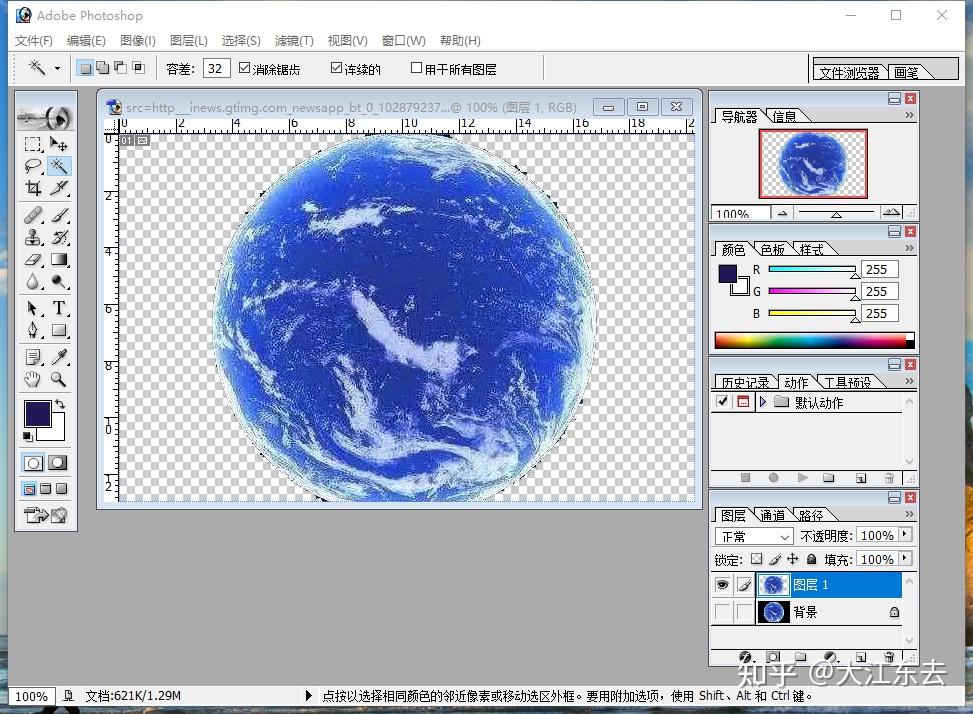The width and height of the screenshot is (973, 714).
Task: Open the 滤镜(T) menu
Action: coord(294,40)
